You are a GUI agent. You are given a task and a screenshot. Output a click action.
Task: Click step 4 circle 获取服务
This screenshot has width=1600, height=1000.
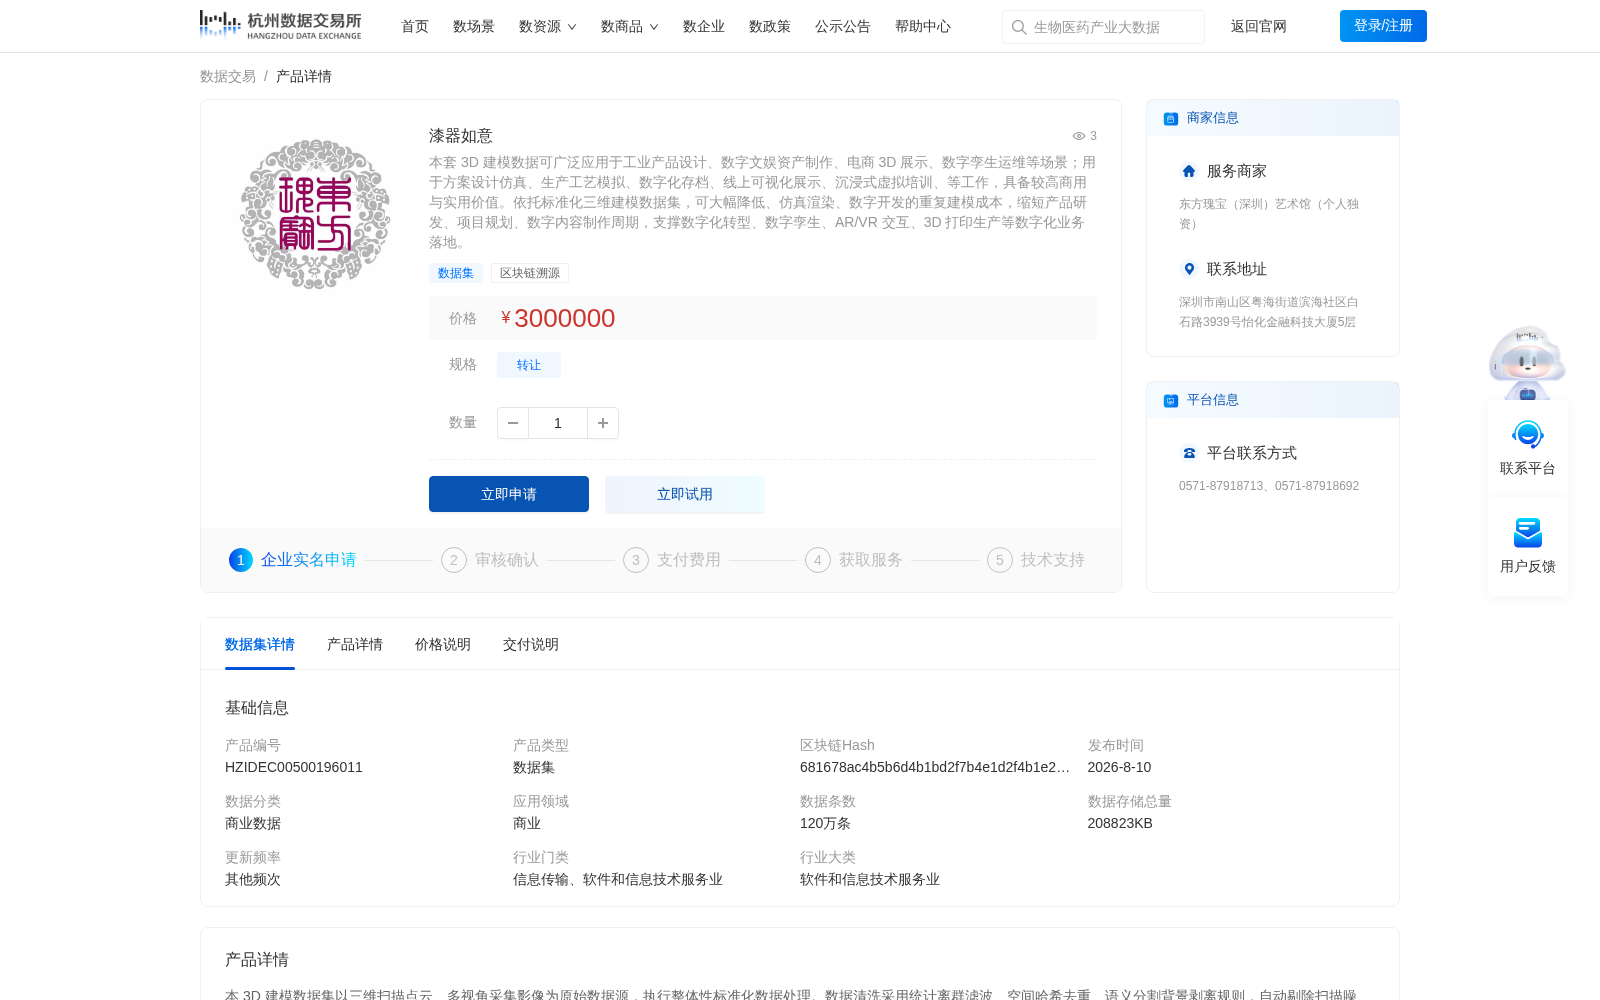(818, 560)
